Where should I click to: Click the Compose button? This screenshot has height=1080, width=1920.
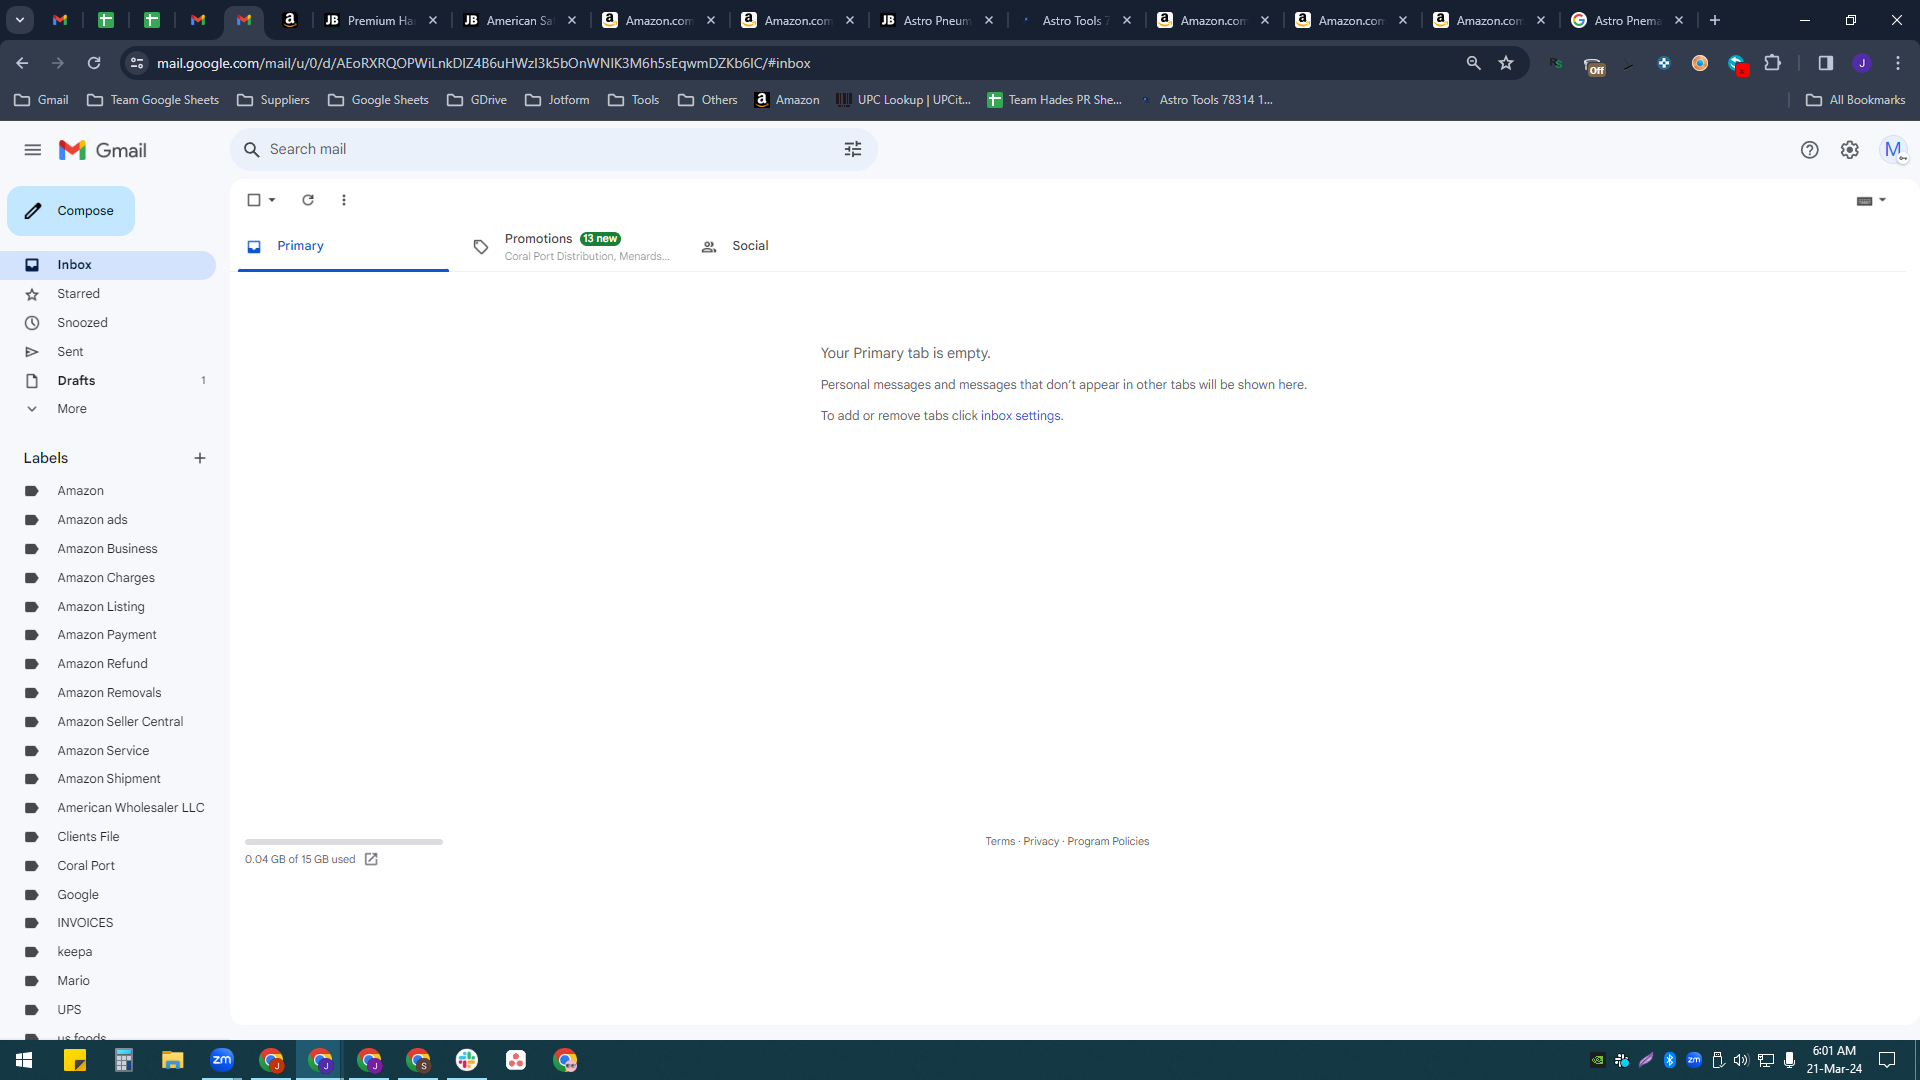point(71,211)
